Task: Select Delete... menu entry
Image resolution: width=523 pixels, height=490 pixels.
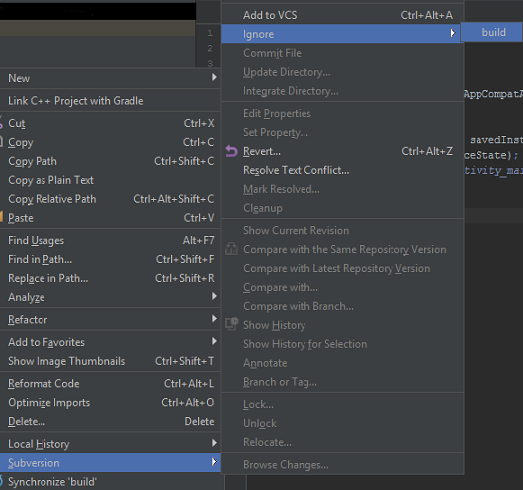Action: [110, 422]
